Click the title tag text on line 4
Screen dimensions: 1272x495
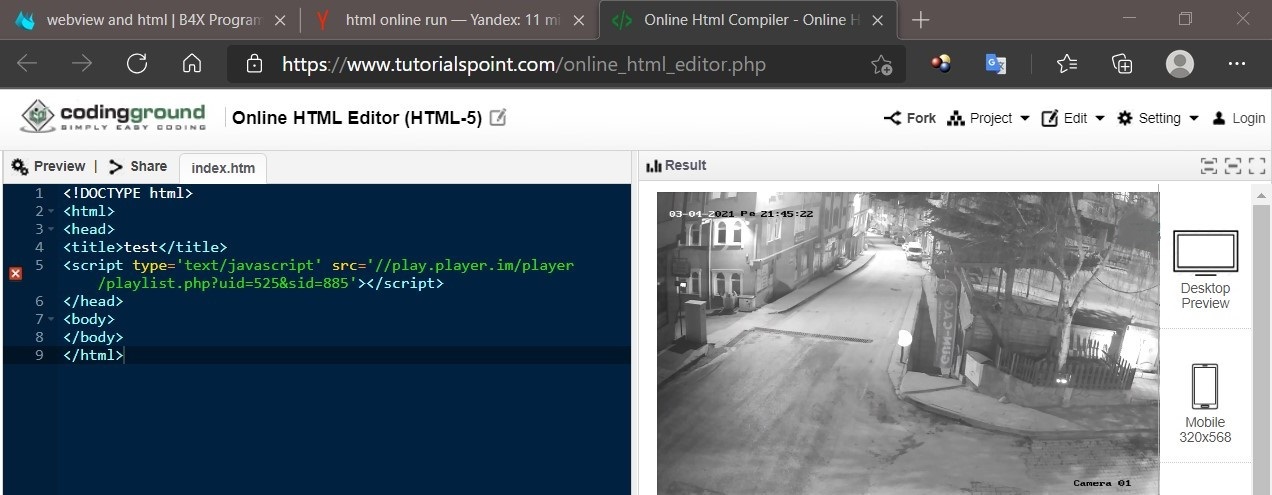[145, 247]
